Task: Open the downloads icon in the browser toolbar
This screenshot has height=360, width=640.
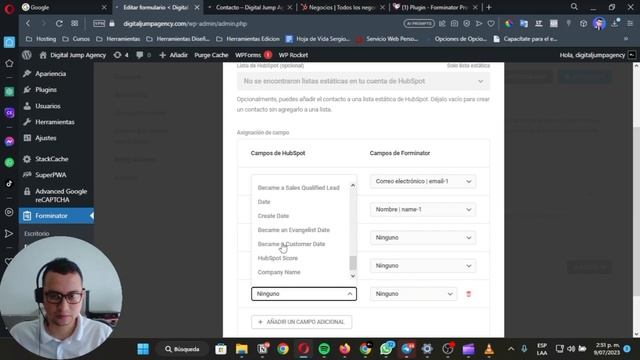Action: coord(615,24)
